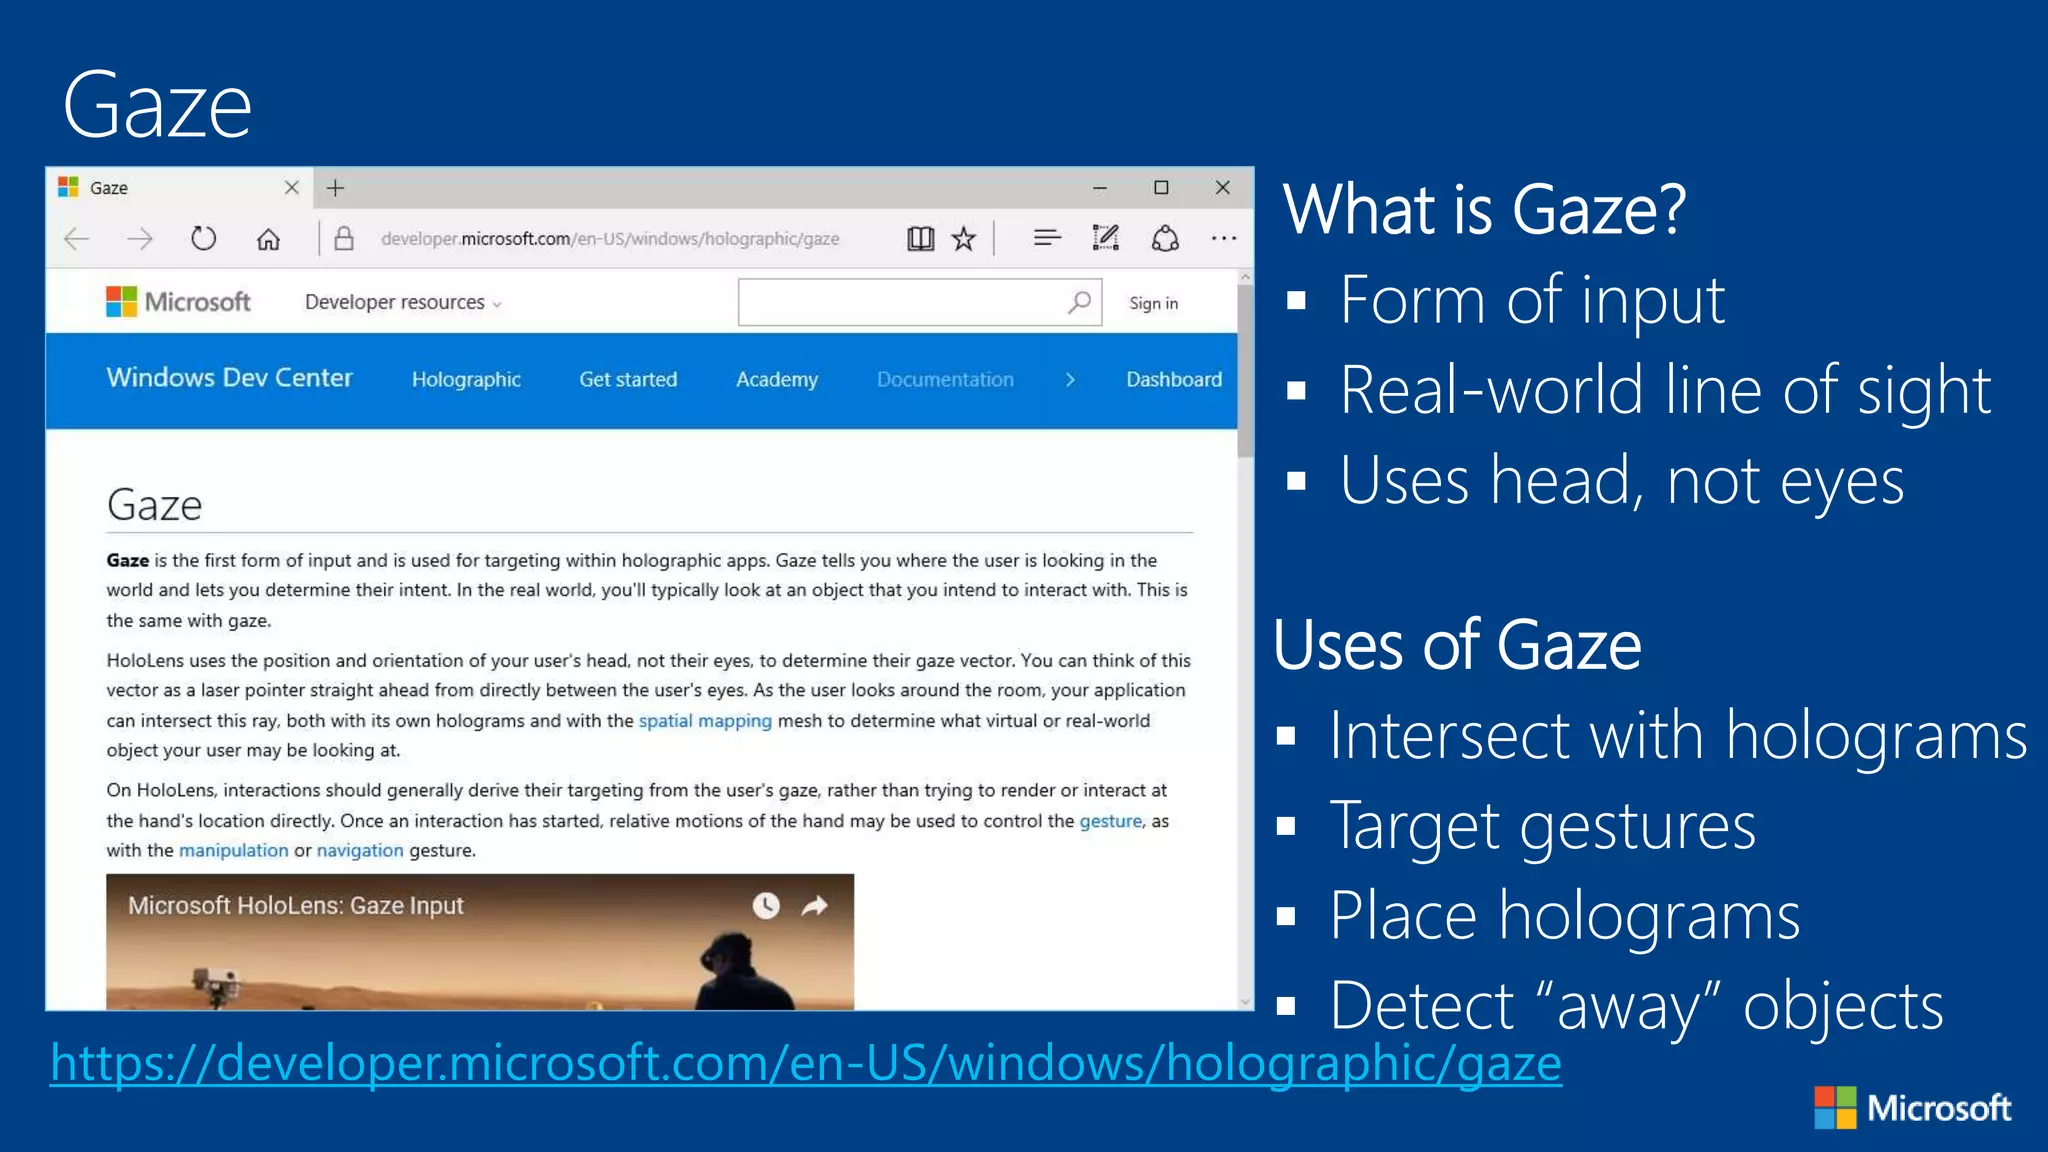Open the Academy nav item
The width and height of the screenshot is (2048, 1152).
pyautogui.click(x=777, y=380)
